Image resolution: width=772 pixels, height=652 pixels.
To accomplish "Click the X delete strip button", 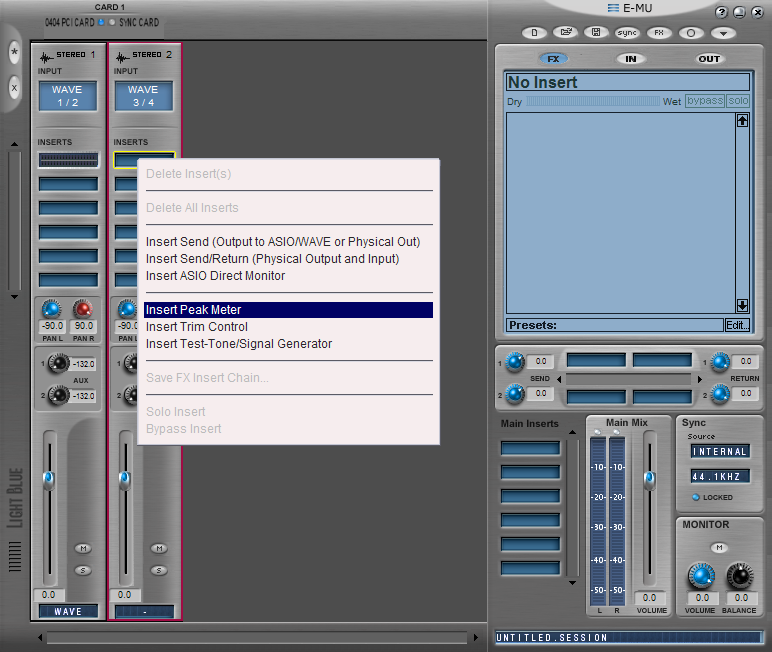I will [x=14, y=88].
